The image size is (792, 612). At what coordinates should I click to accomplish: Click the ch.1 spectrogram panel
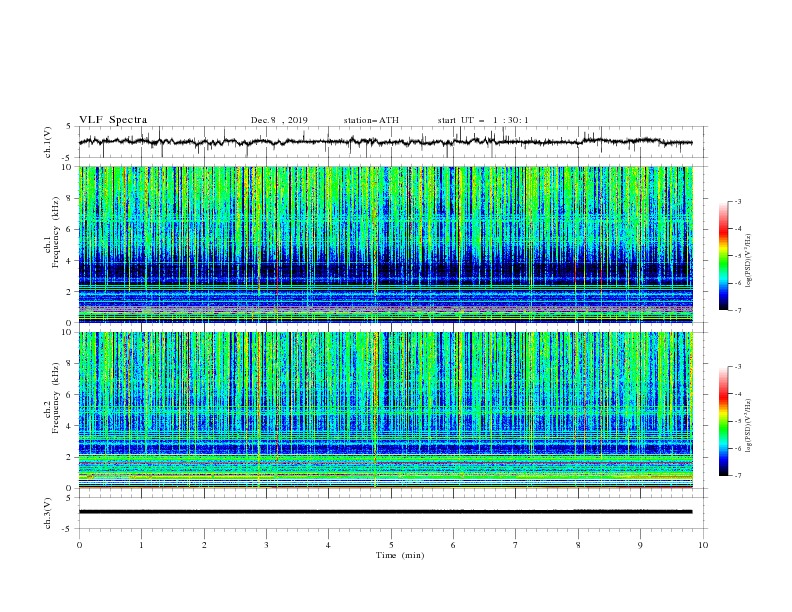[x=386, y=244]
